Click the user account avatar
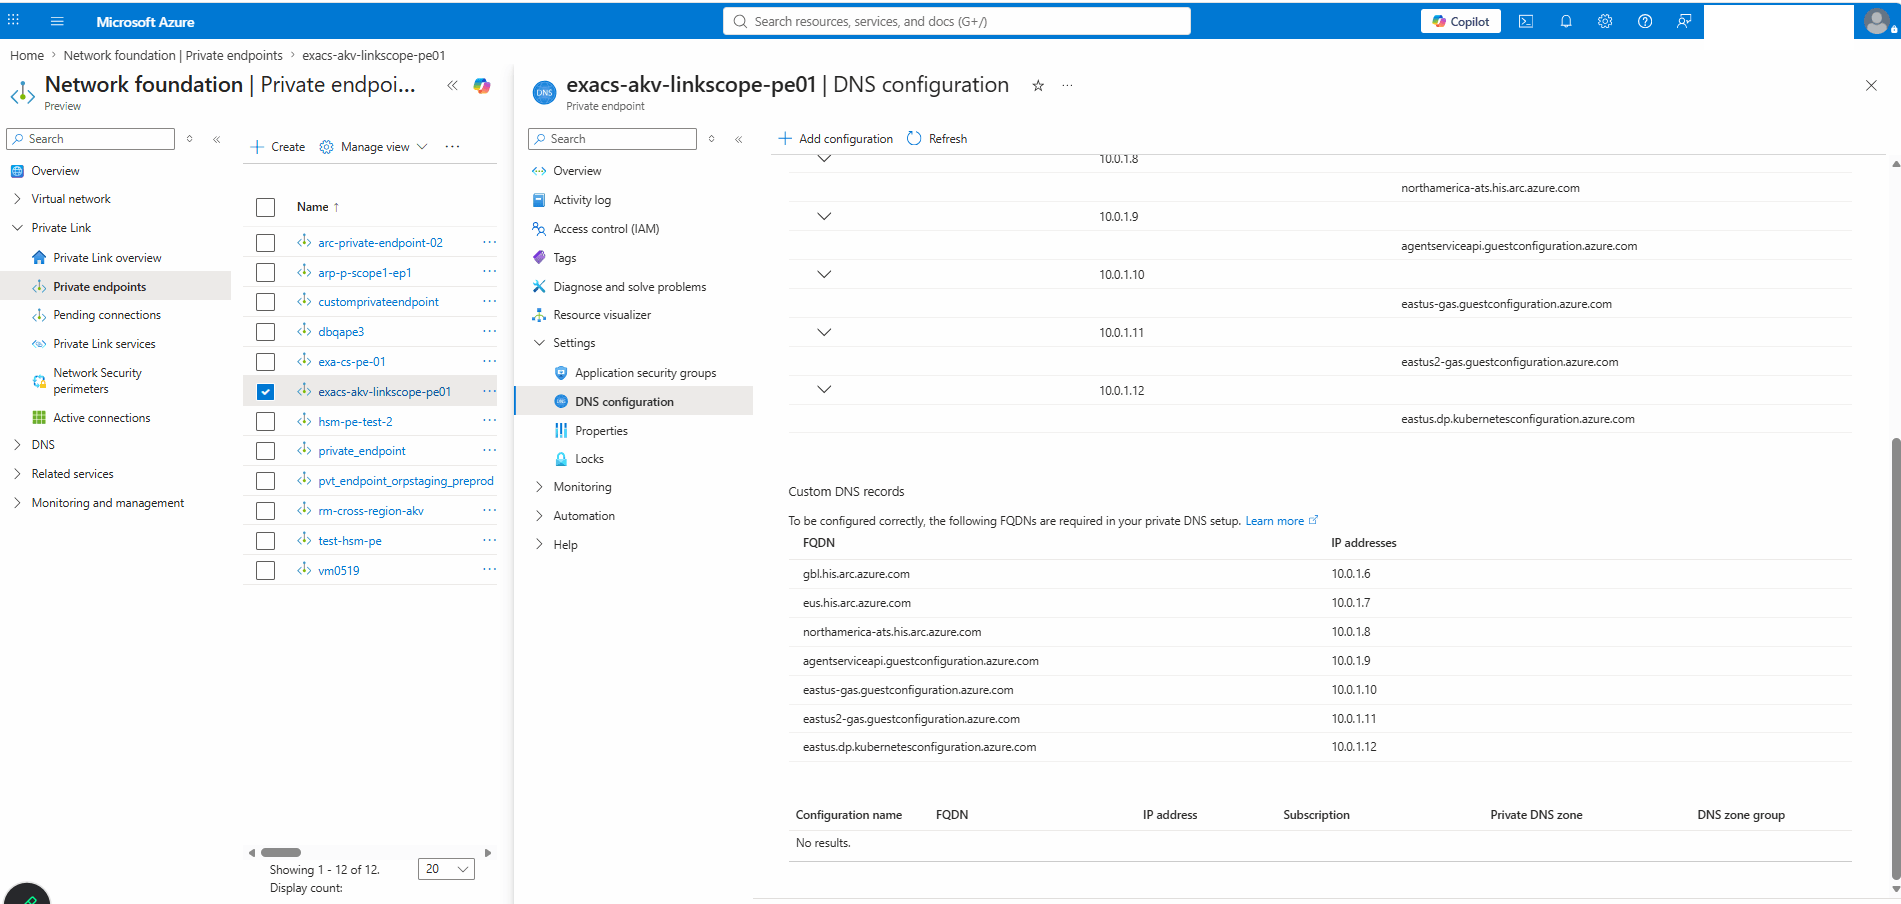1901x904 pixels. [x=1877, y=21]
